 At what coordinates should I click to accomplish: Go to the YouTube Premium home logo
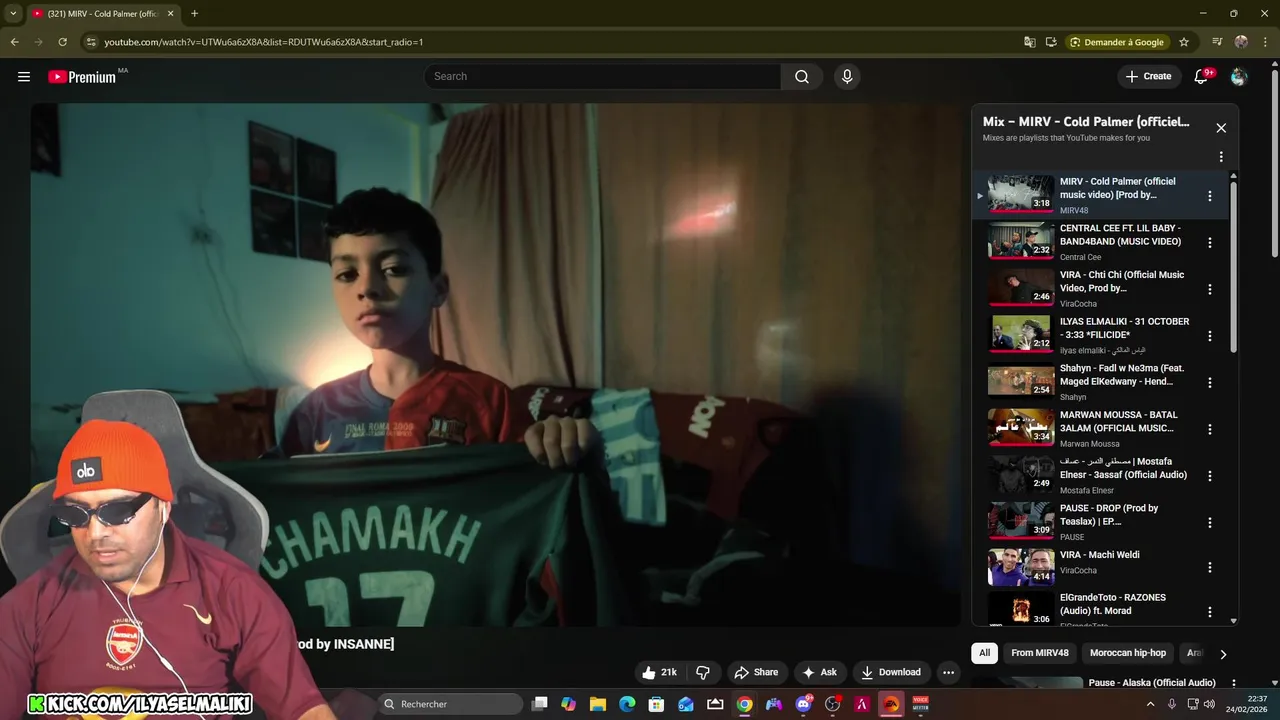click(82, 77)
